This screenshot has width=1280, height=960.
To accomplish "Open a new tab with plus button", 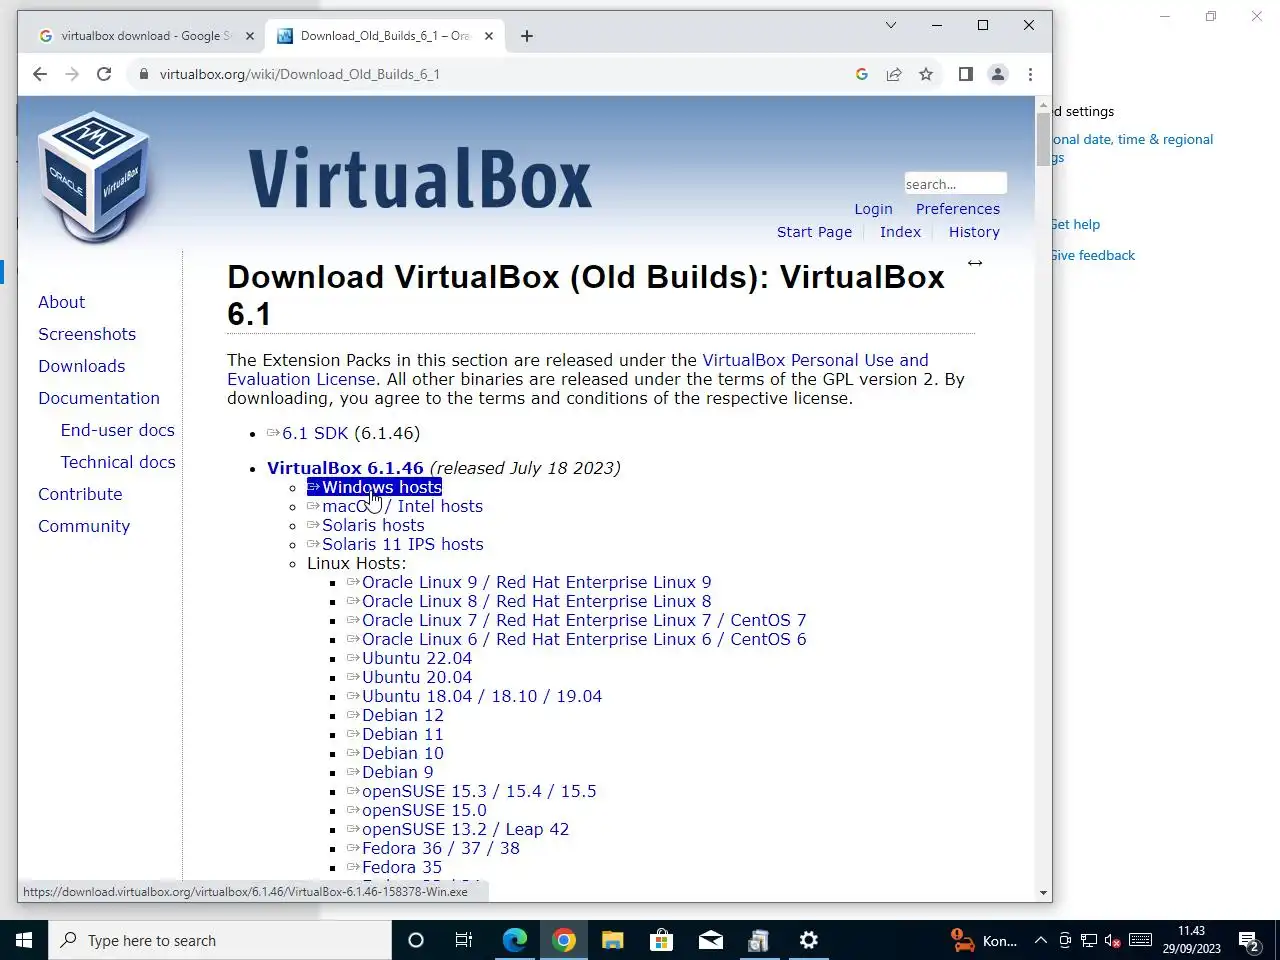I will 527,36.
